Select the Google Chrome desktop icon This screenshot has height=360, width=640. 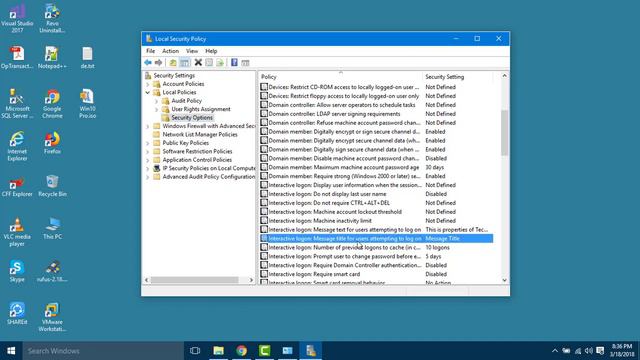[x=52, y=104]
